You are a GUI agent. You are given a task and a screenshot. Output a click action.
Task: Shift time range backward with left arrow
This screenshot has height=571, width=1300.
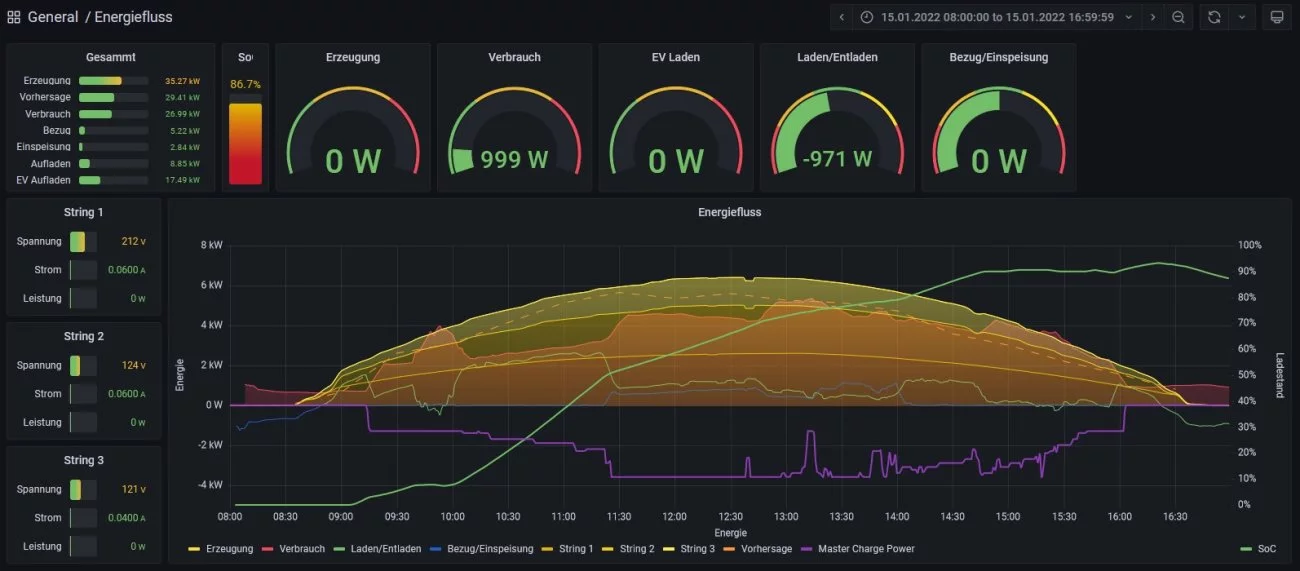tap(842, 17)
